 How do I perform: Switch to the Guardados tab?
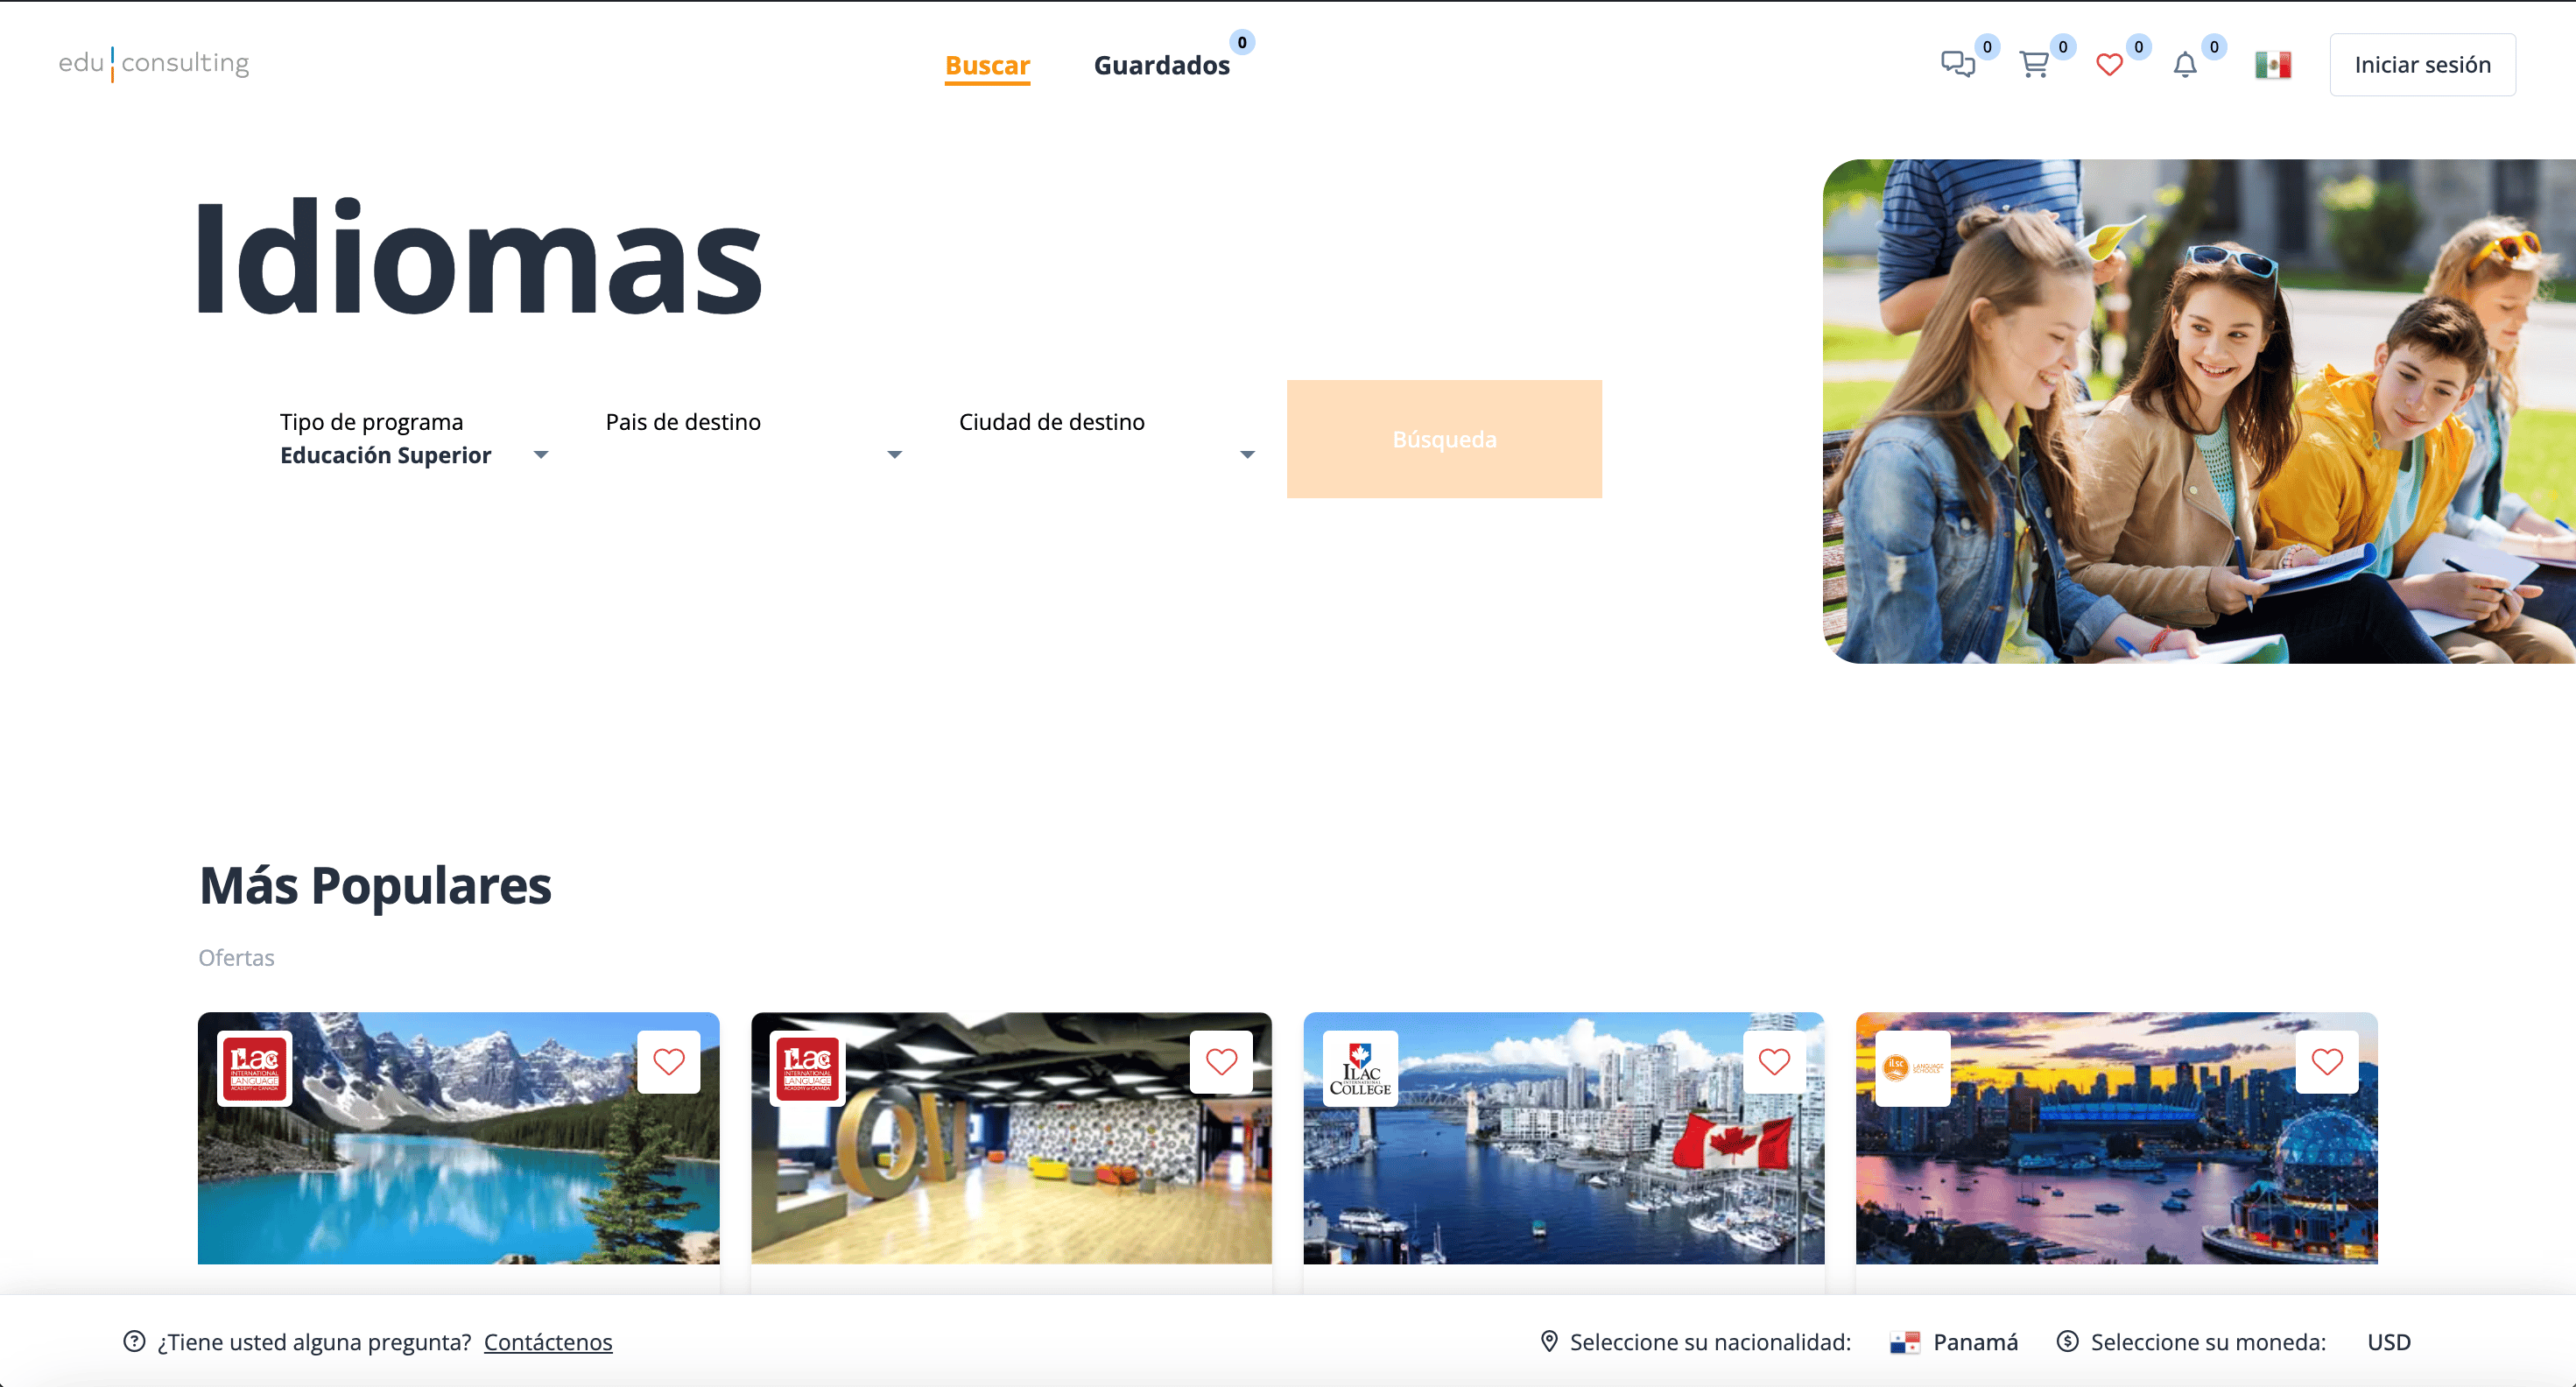(1162, 64)
